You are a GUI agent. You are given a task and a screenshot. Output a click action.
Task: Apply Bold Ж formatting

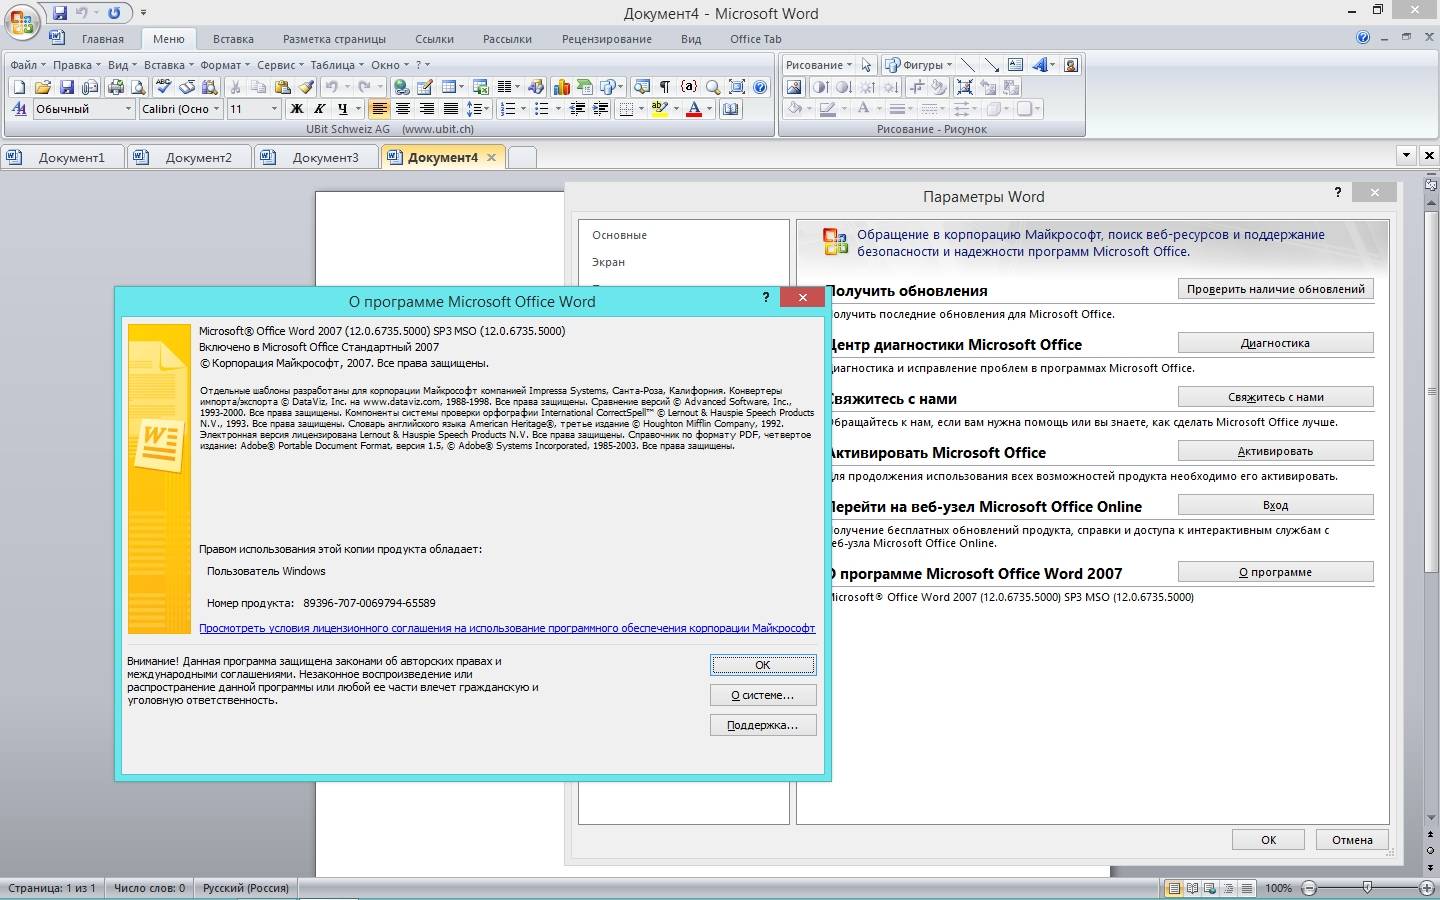(x=296, y=109)
